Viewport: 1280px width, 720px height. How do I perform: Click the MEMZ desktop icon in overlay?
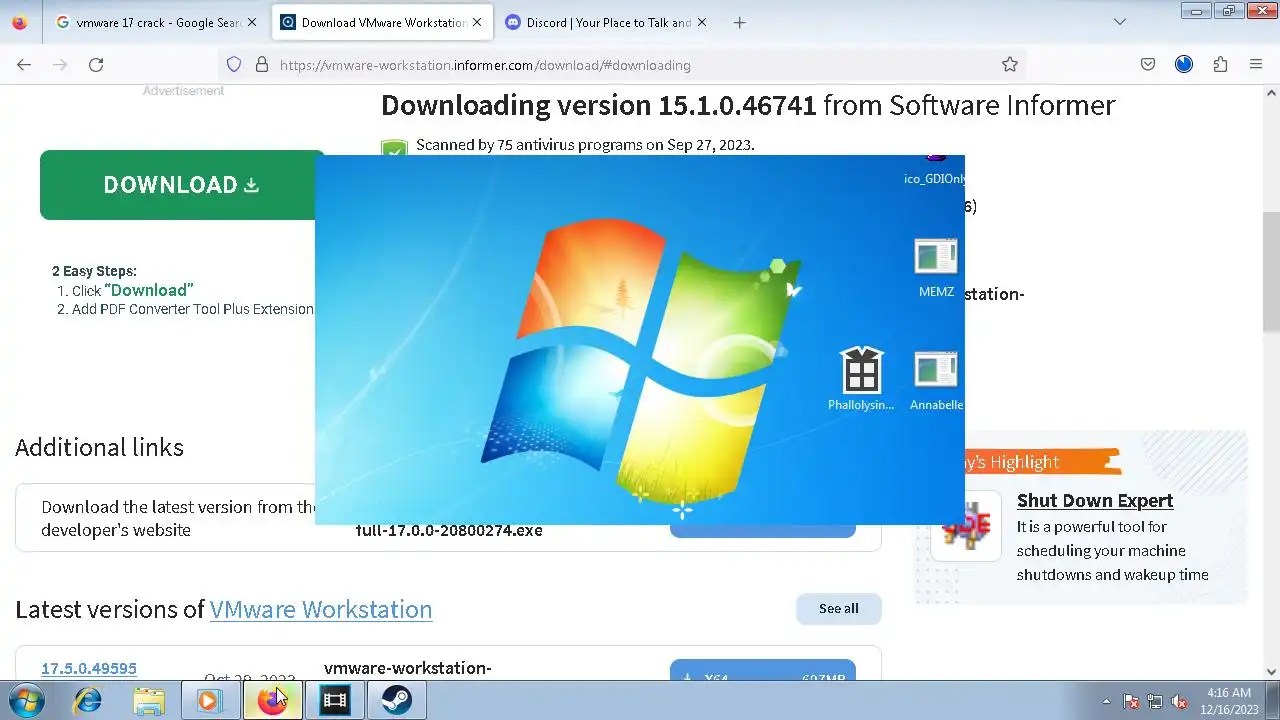tap(936, 268)
